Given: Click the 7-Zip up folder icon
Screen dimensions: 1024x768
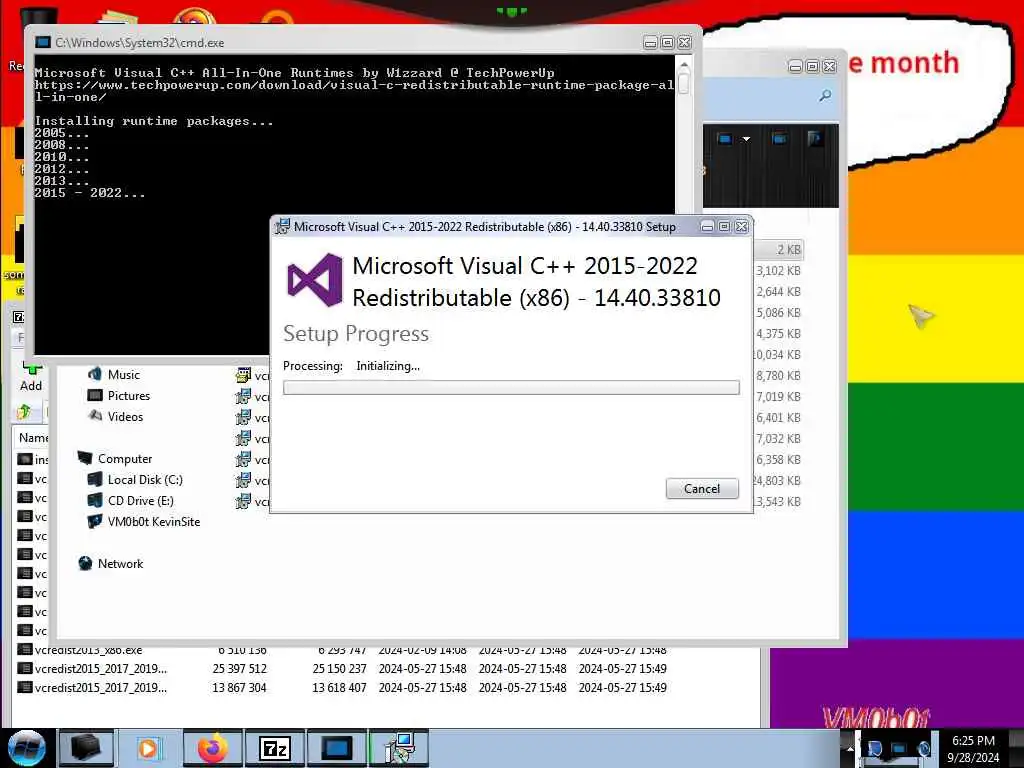Looking at the screenshot, I should pos(25,411).
